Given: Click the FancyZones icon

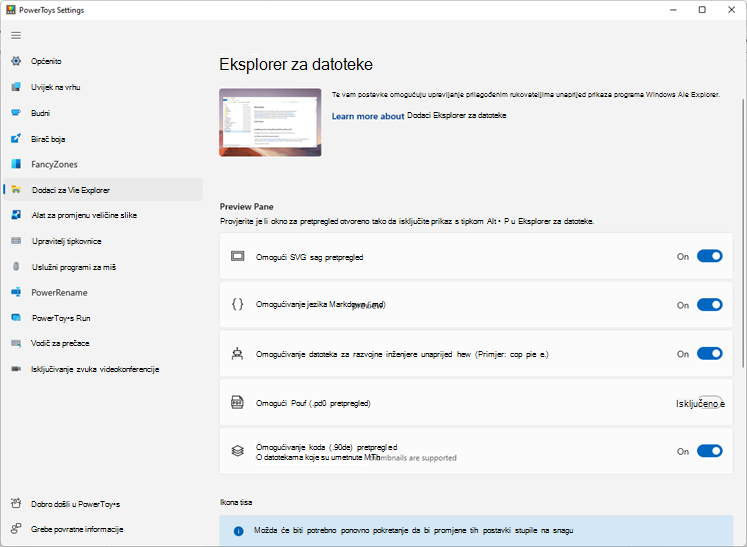Looking at the screenshot, I should point(16,164).
